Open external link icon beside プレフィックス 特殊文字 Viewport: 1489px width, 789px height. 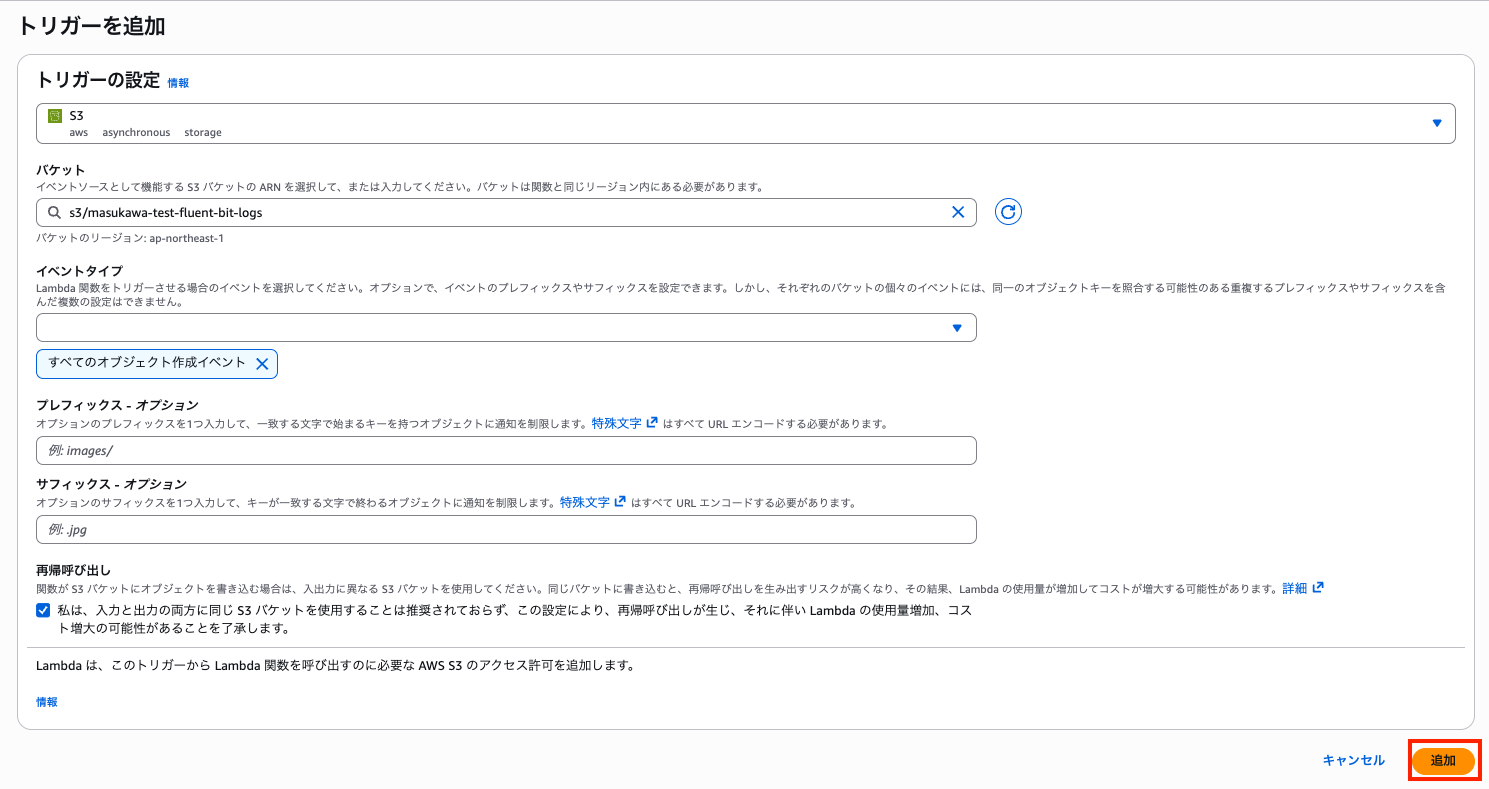(653, 422)
